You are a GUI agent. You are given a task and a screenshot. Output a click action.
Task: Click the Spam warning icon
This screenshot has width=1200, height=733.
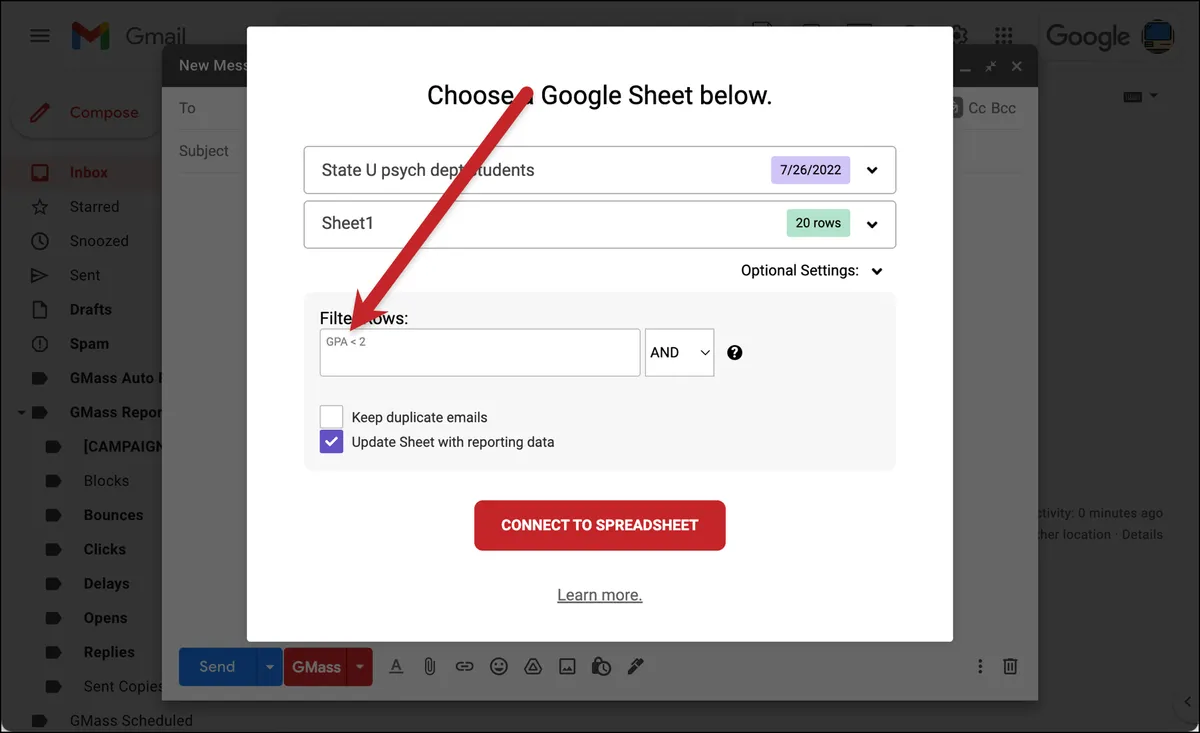(39, 344)
